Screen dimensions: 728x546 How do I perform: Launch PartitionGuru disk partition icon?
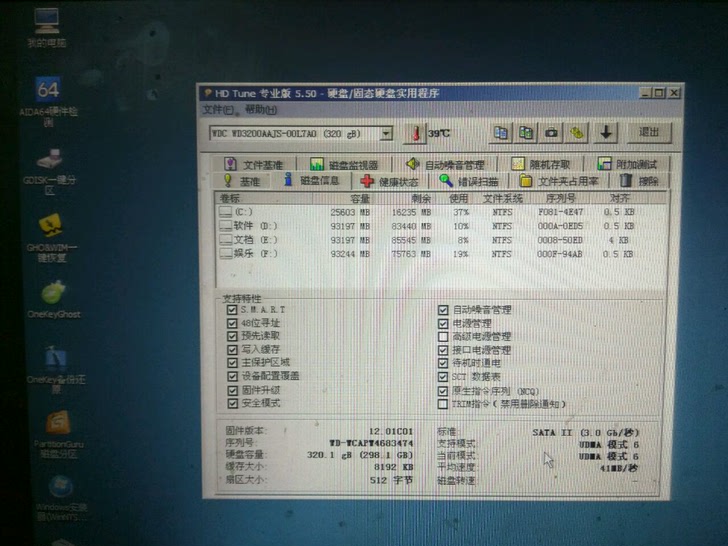[58, 435]
